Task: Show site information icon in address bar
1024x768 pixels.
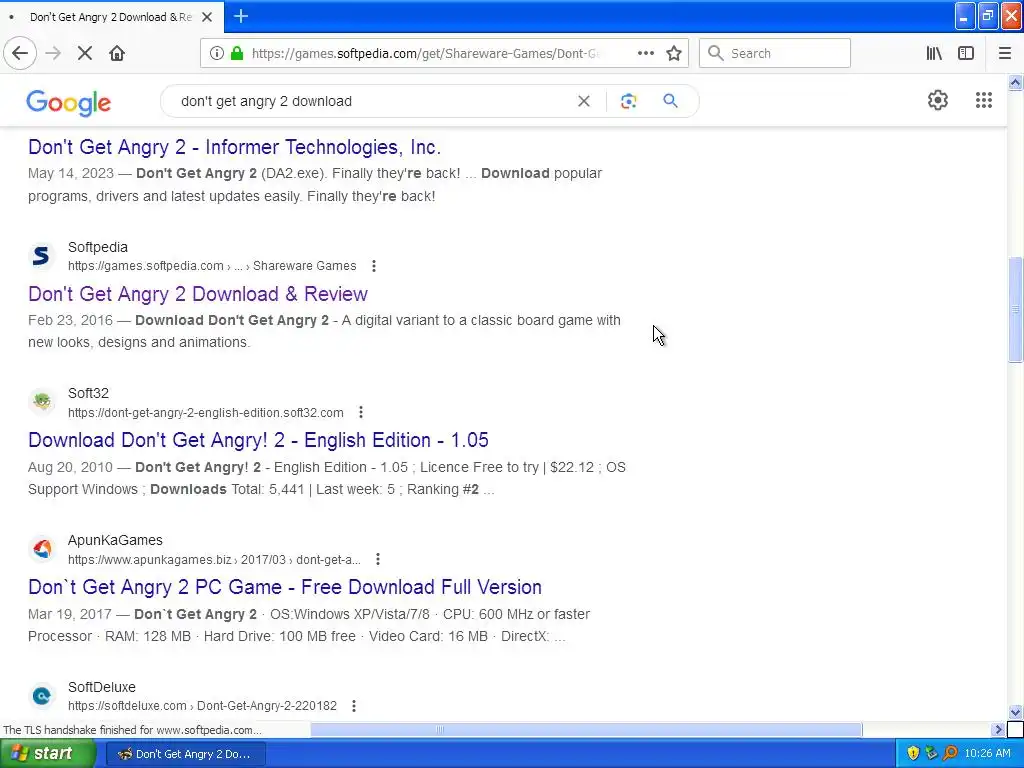Action: click(x=217, y=53)
